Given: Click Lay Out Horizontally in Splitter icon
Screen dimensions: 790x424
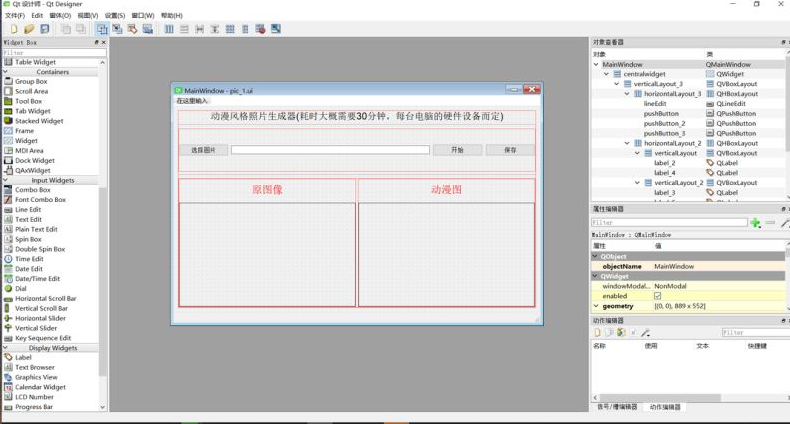Looking at the screenshot, I should (x=200, y=29).
